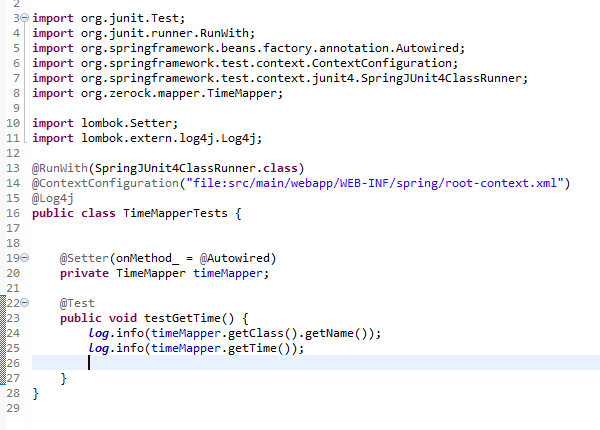This screenshot has height=430, width=600.
Task: Click the @Setter annotation on line 19
Action: click(x=84, y=258)
